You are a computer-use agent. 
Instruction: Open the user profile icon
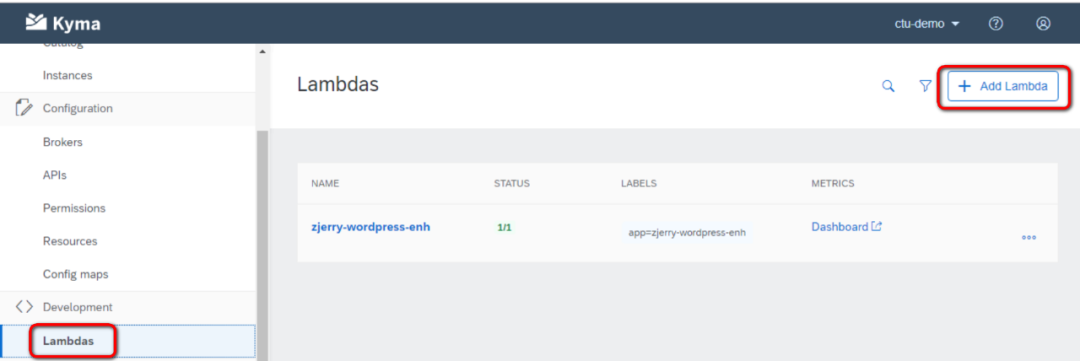(x=1043, y=23)
